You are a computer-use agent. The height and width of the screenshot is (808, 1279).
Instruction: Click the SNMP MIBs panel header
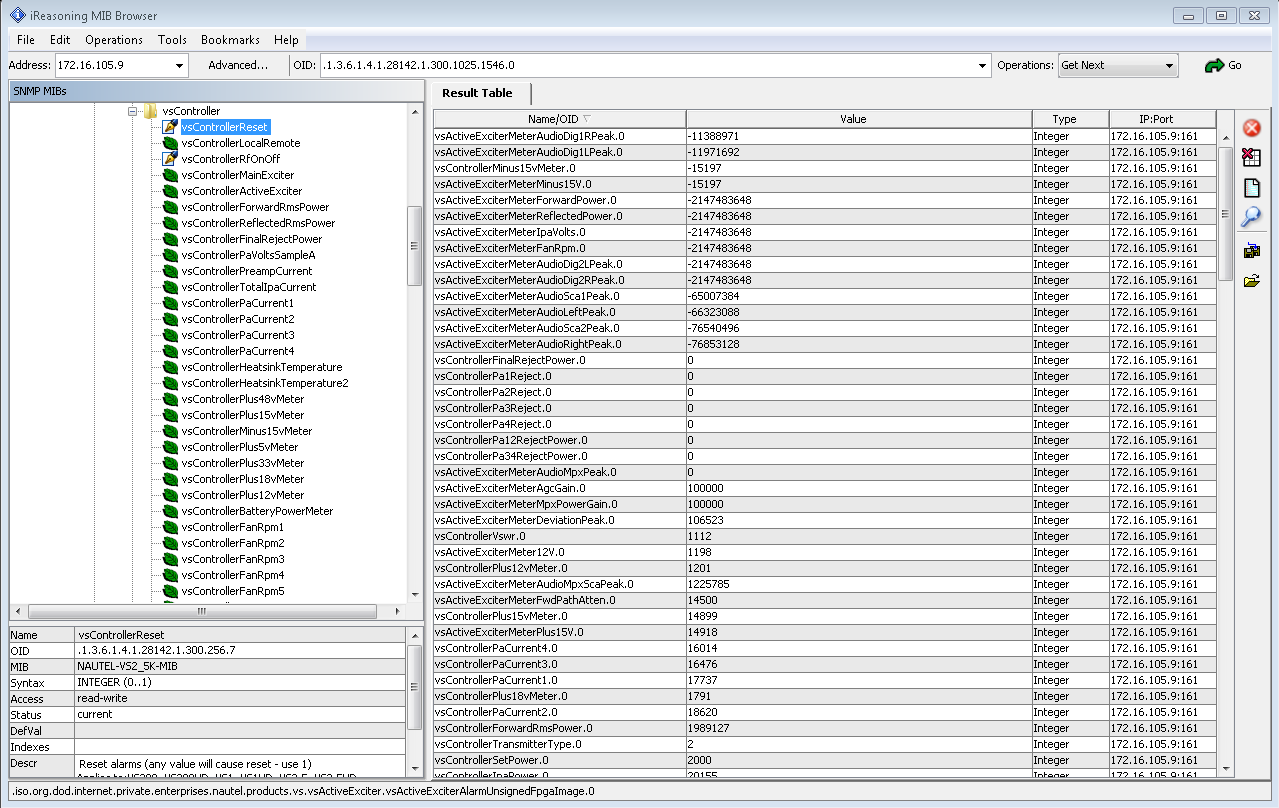tap(216, 91)
